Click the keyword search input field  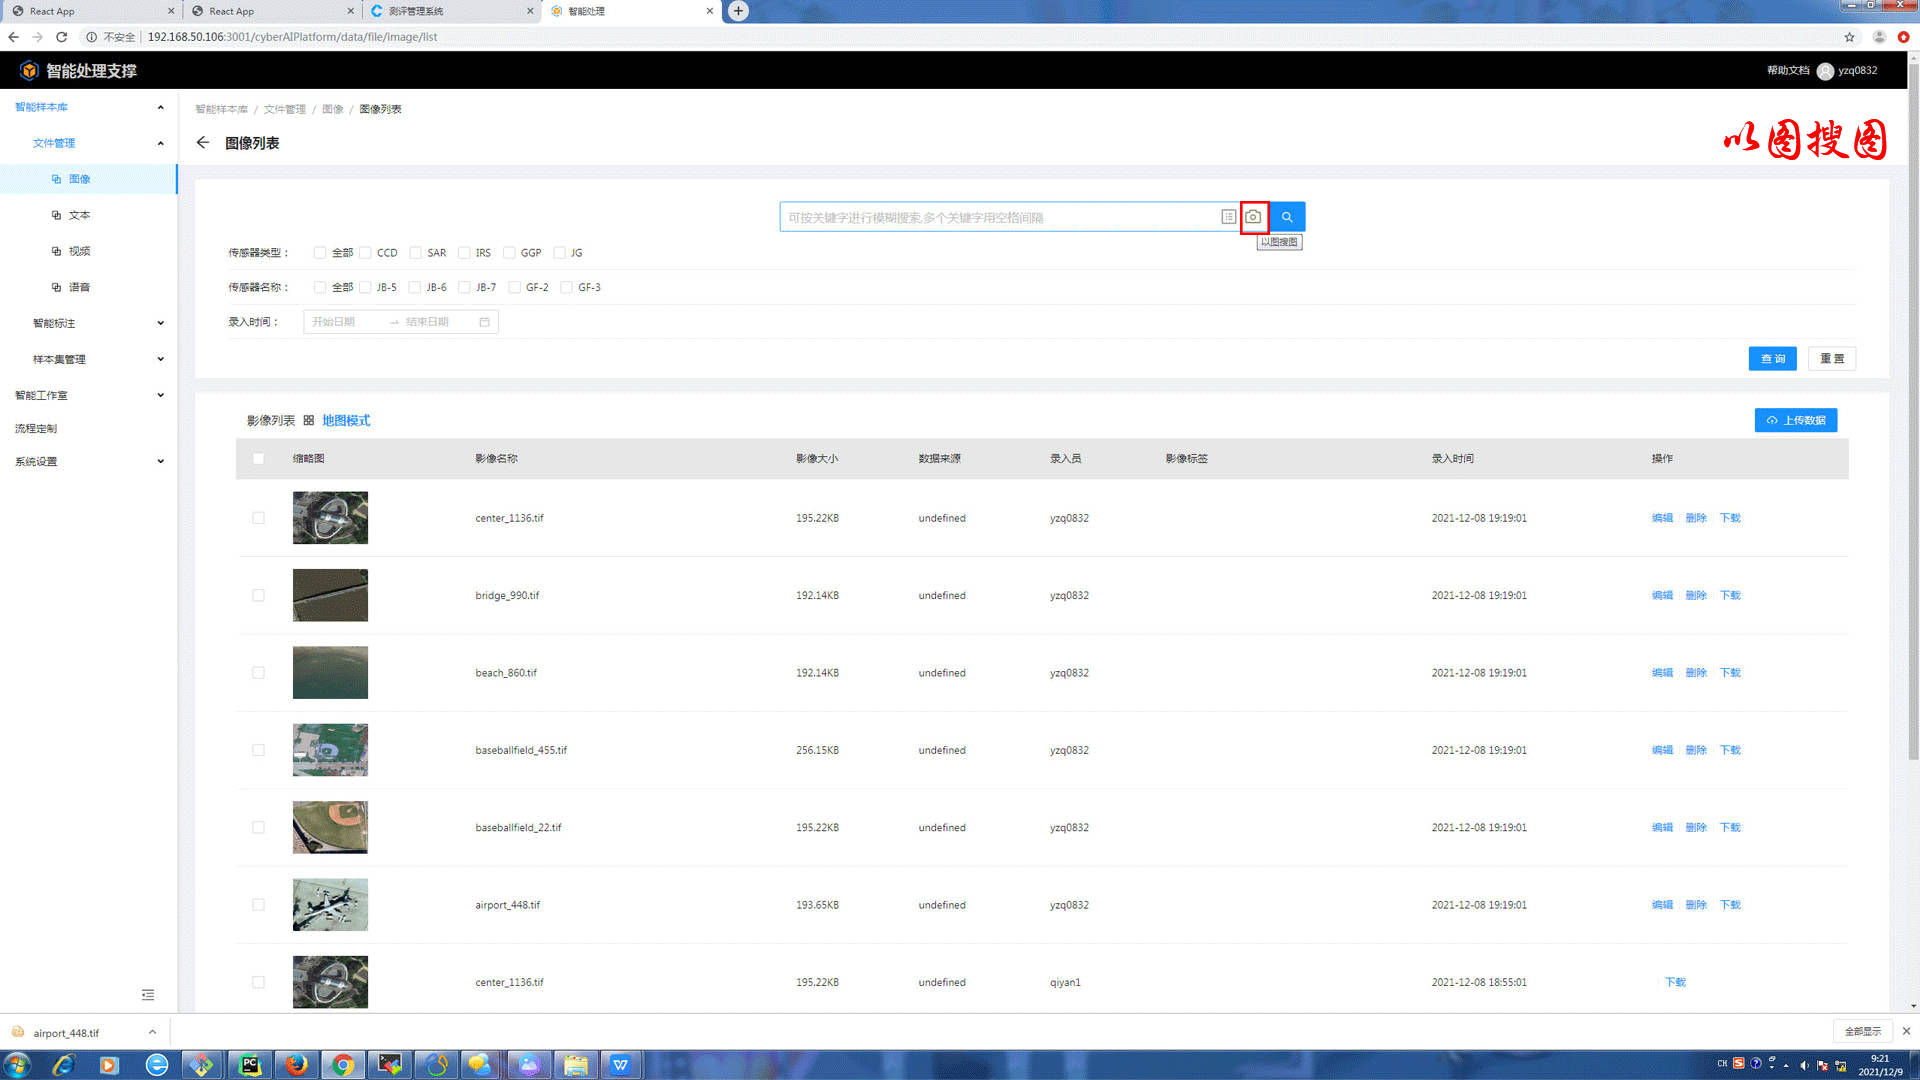point(1000,217)
